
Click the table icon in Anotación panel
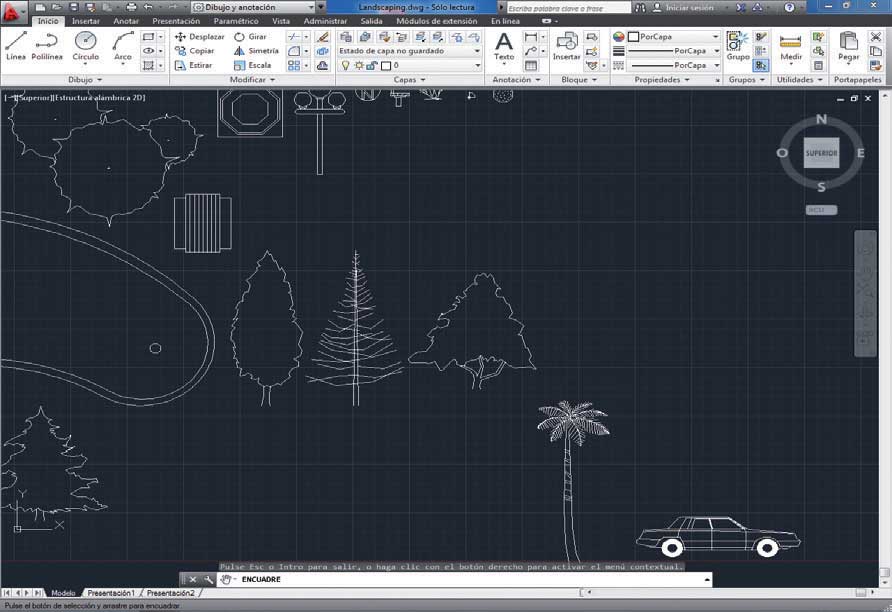tap(531, 65)
